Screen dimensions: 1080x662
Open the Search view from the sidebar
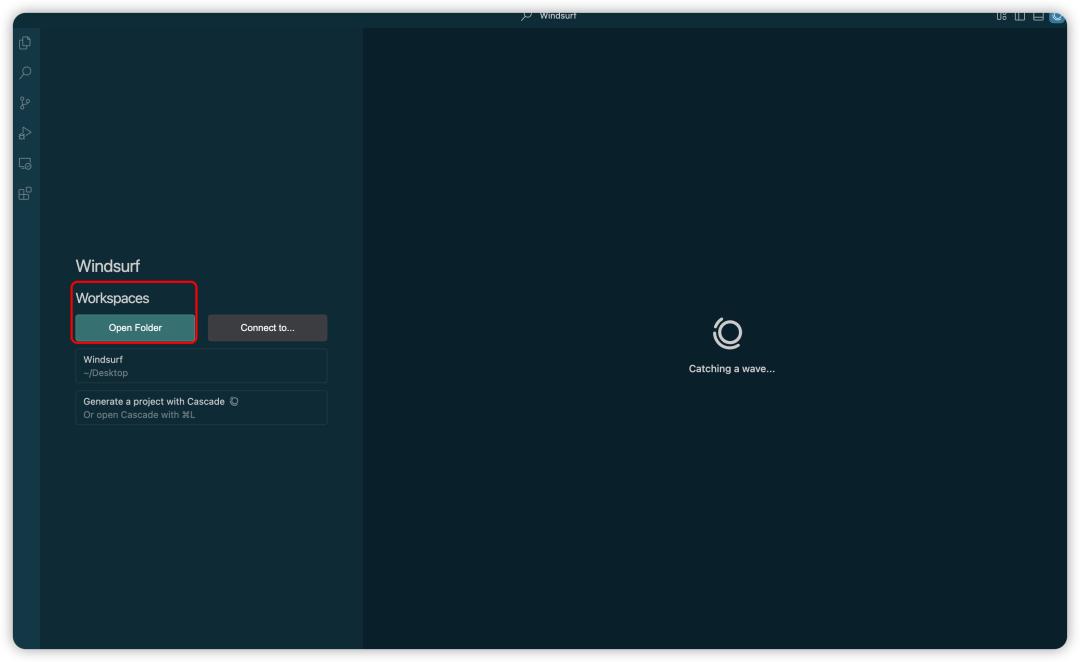pyautogui.click(x=24, y=72)
